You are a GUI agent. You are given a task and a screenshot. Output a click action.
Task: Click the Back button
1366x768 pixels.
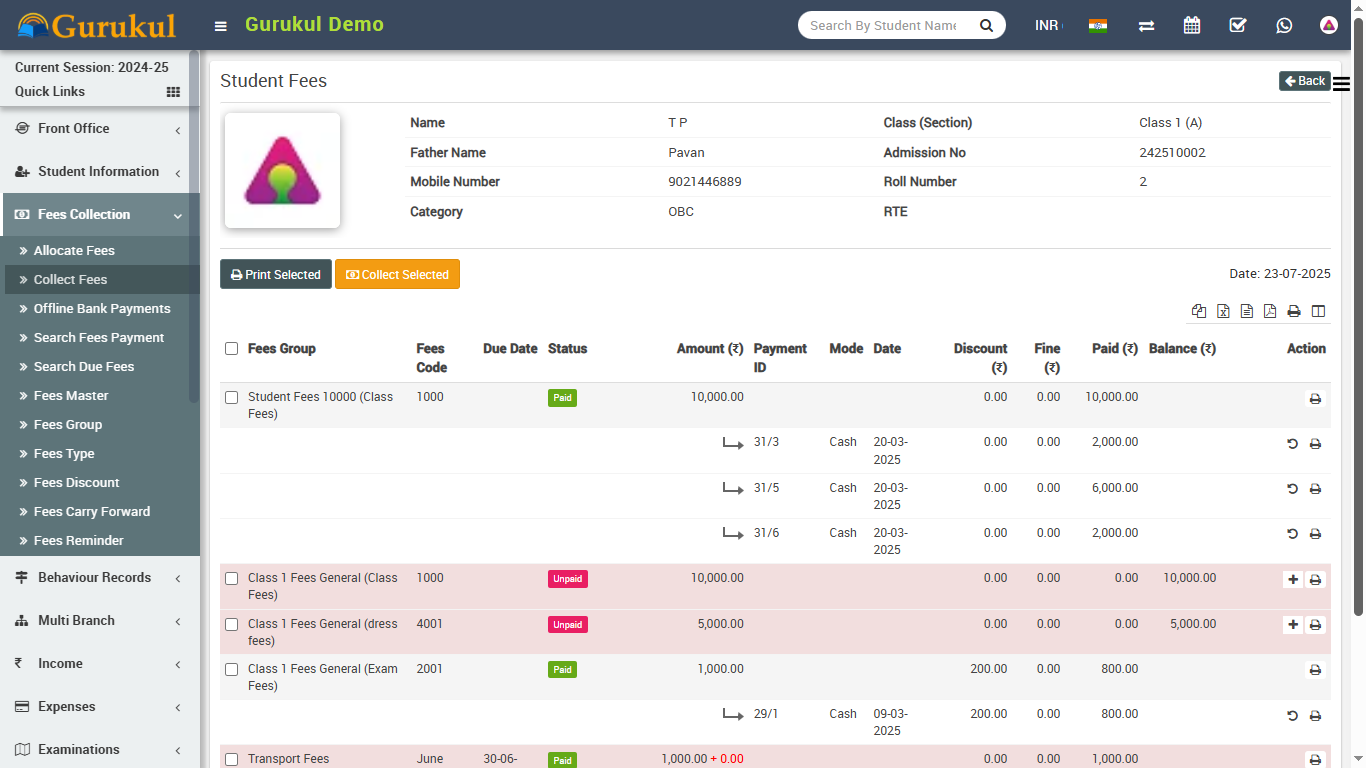pos(1304,81)
